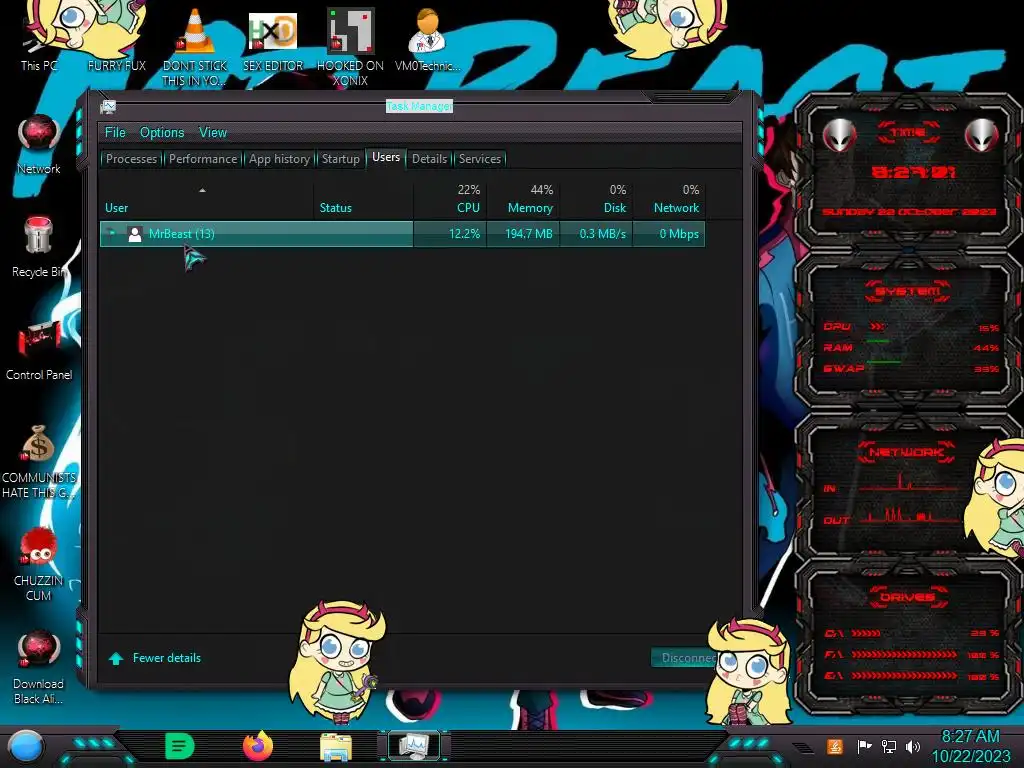
Task: Launch Firefox from the taskbar
Action: click(x=258, y=746)
